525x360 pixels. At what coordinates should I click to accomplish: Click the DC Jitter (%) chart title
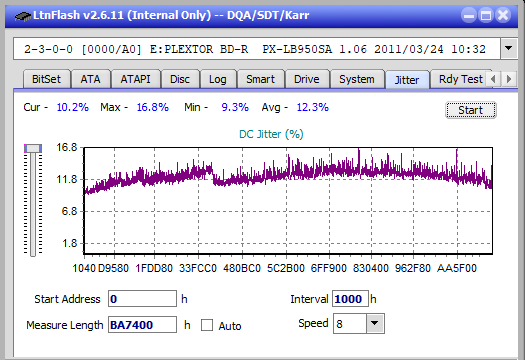click(x=271, y=134)
